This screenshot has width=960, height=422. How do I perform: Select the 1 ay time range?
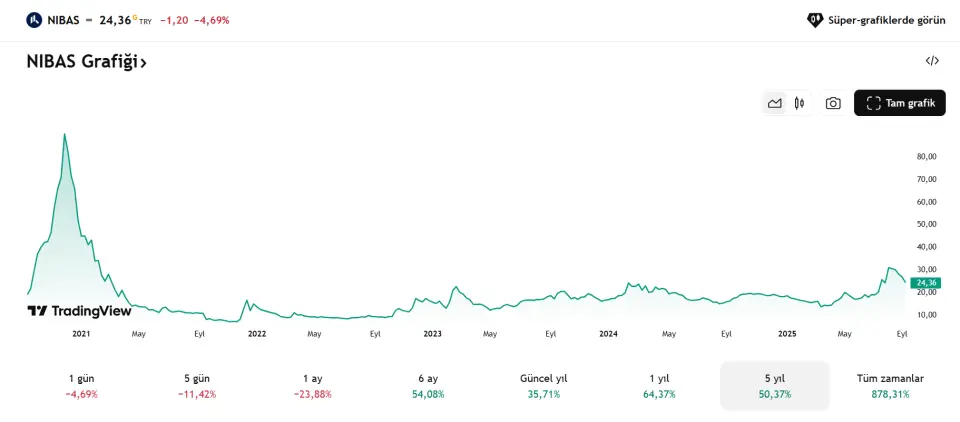click(312, 385)
